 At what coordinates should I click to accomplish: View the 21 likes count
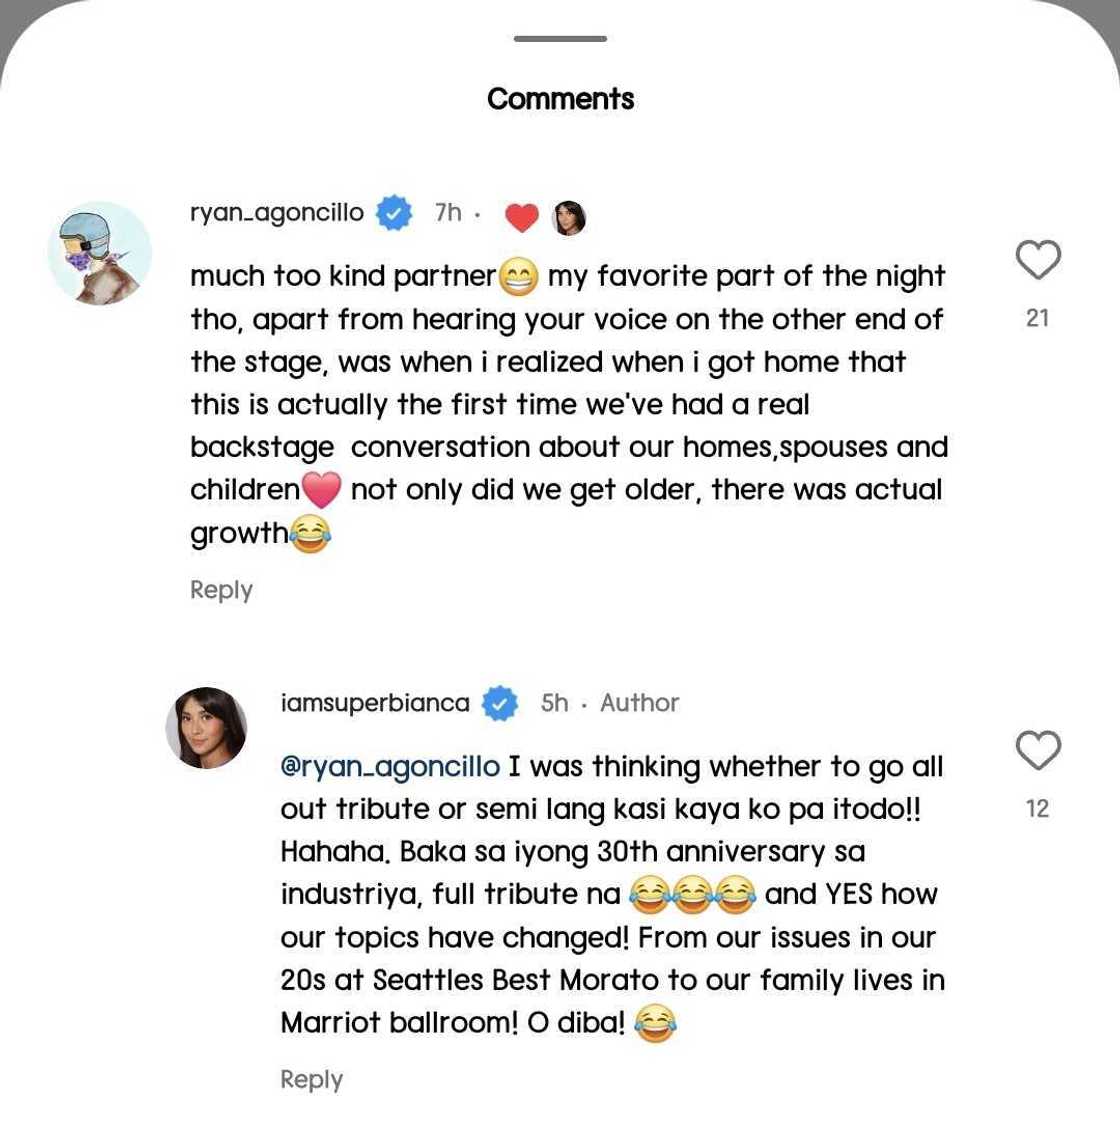[1038, 318]
